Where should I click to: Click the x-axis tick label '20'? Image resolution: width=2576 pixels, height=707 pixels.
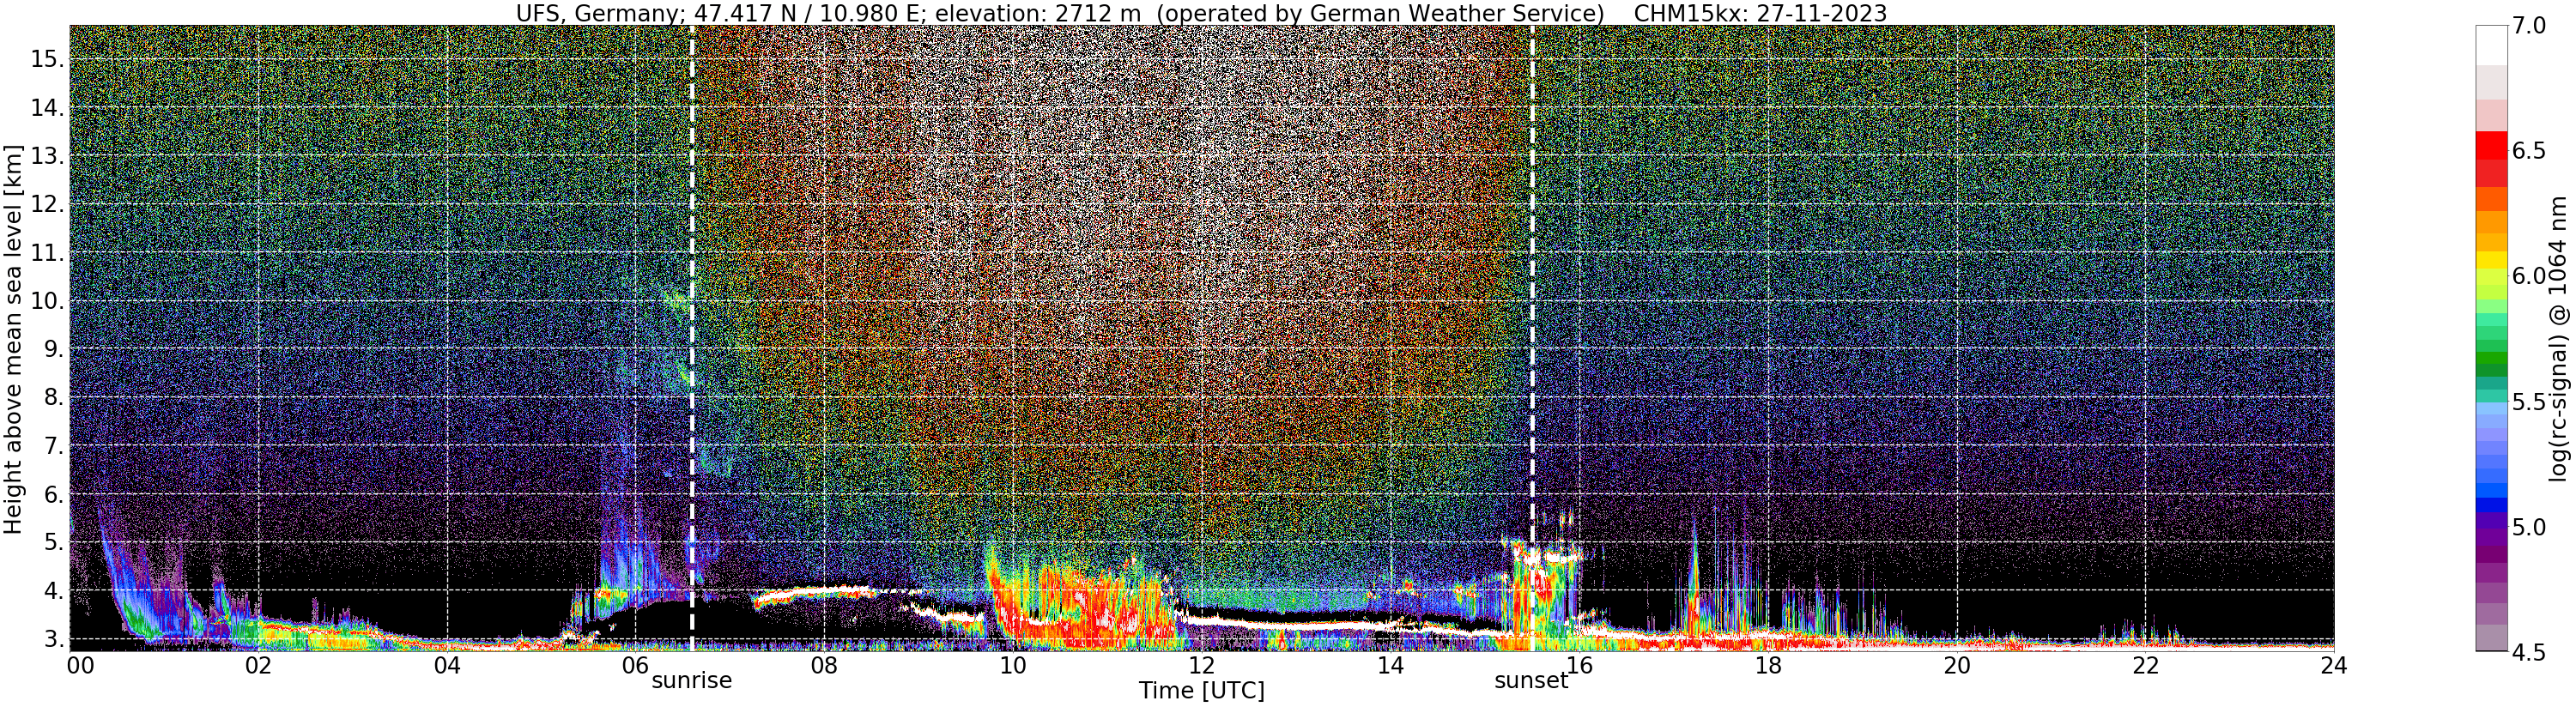(1956, 665)
